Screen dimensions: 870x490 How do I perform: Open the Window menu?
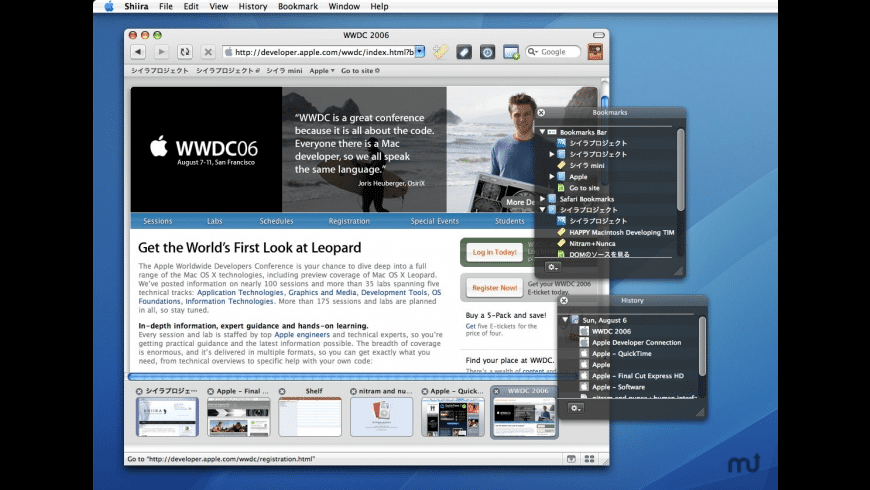344,6
